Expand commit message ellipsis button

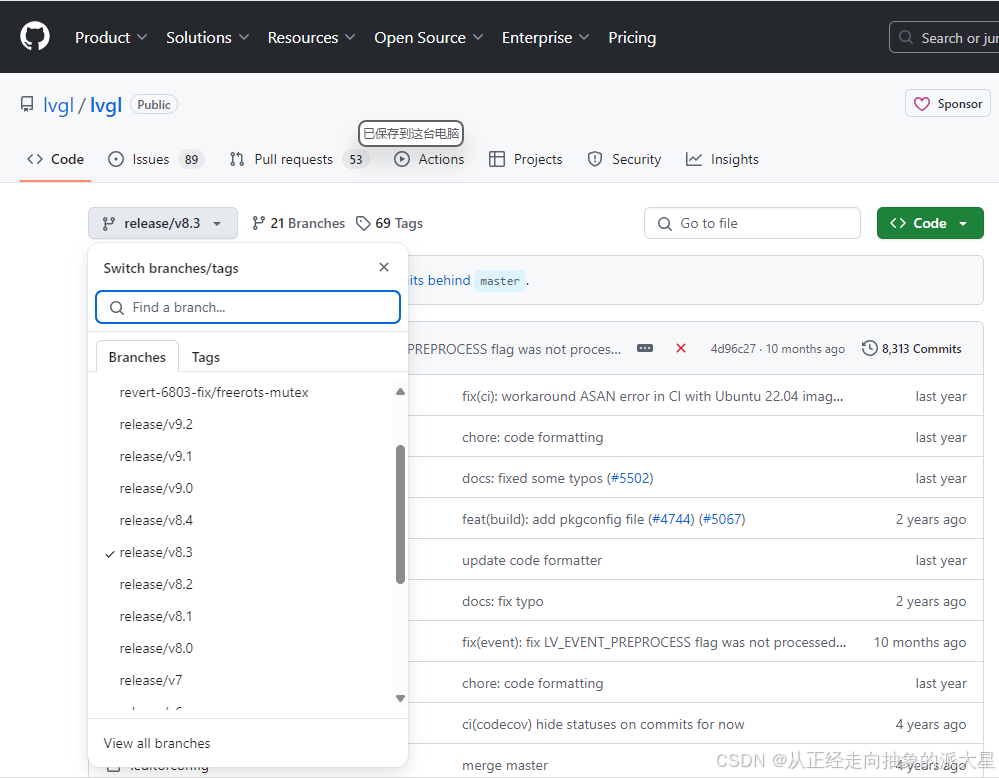(x=645, y=349)
